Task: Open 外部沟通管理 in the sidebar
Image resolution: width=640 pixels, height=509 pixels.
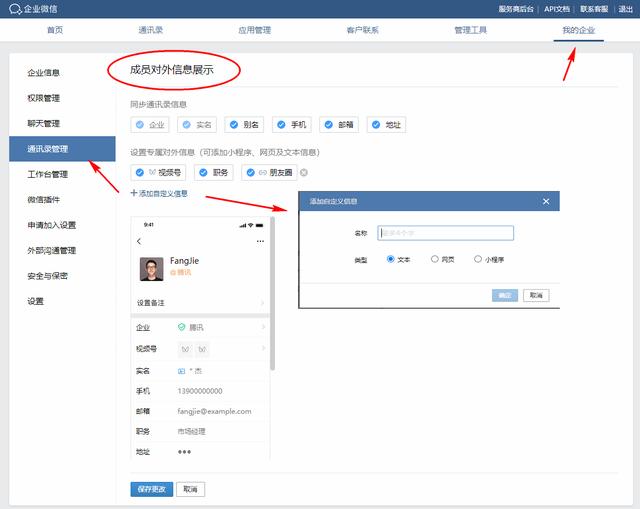Action: [52, 250]
